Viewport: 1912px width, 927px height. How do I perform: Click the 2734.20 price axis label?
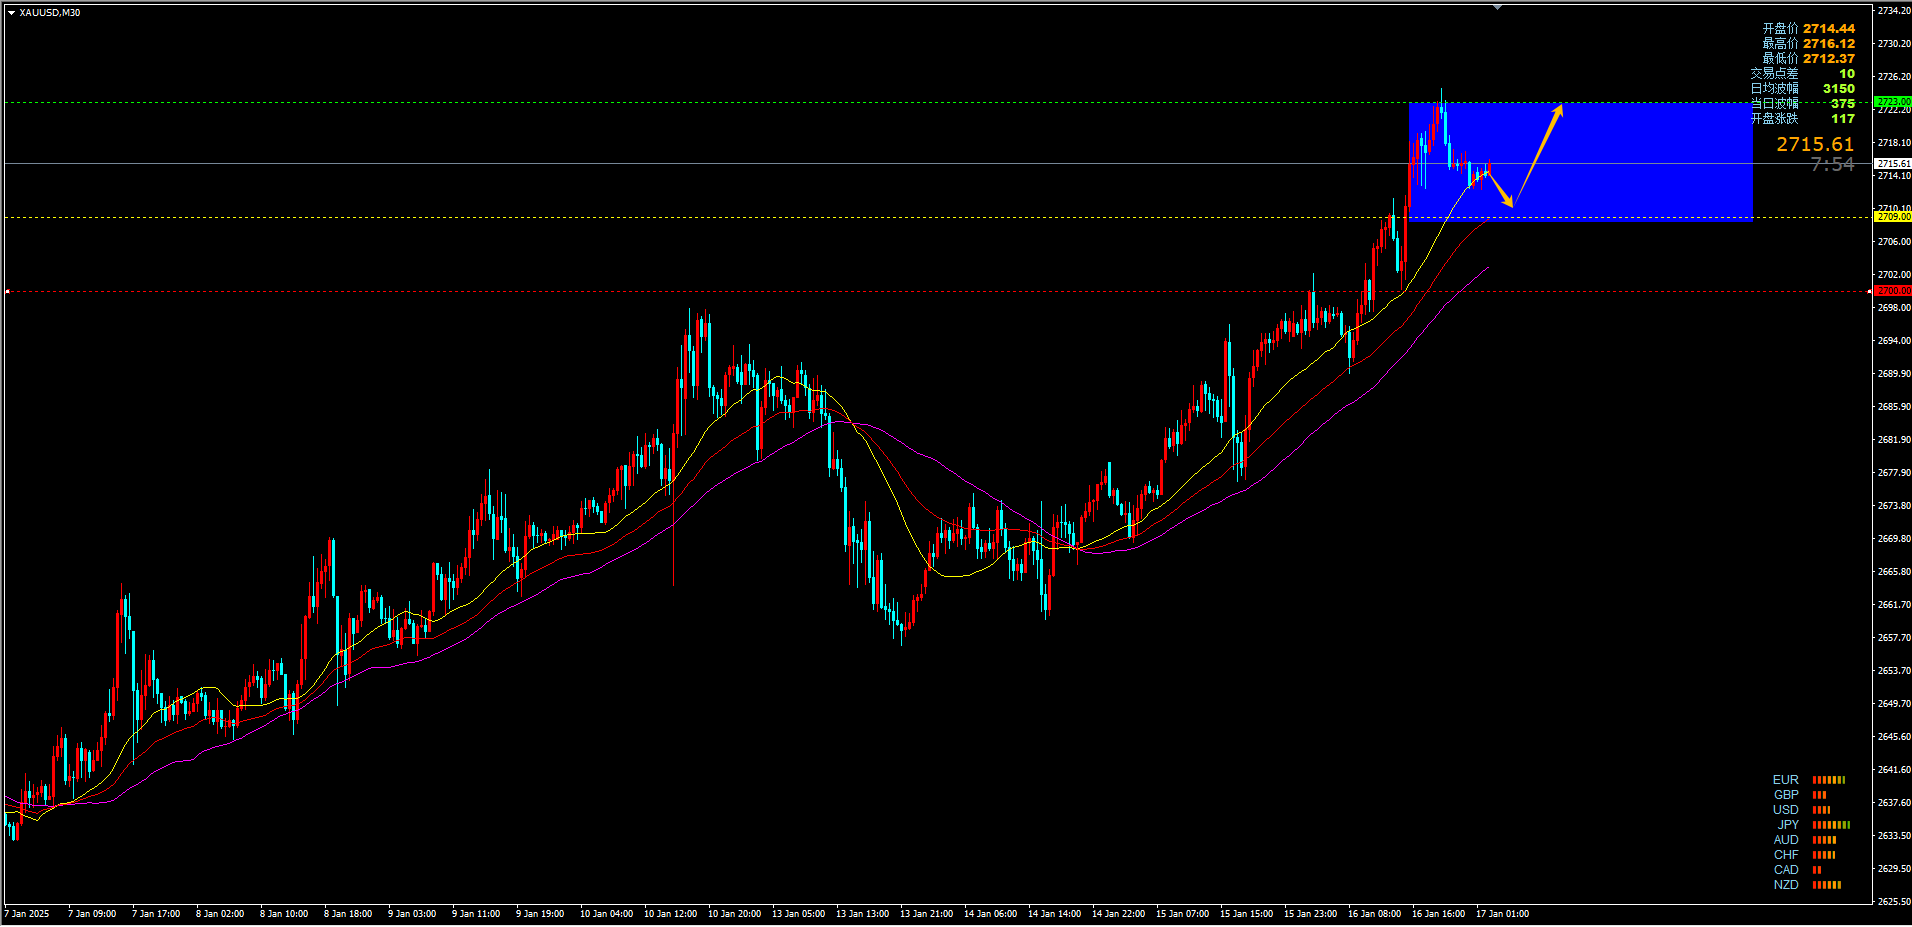coord(1894,11)
